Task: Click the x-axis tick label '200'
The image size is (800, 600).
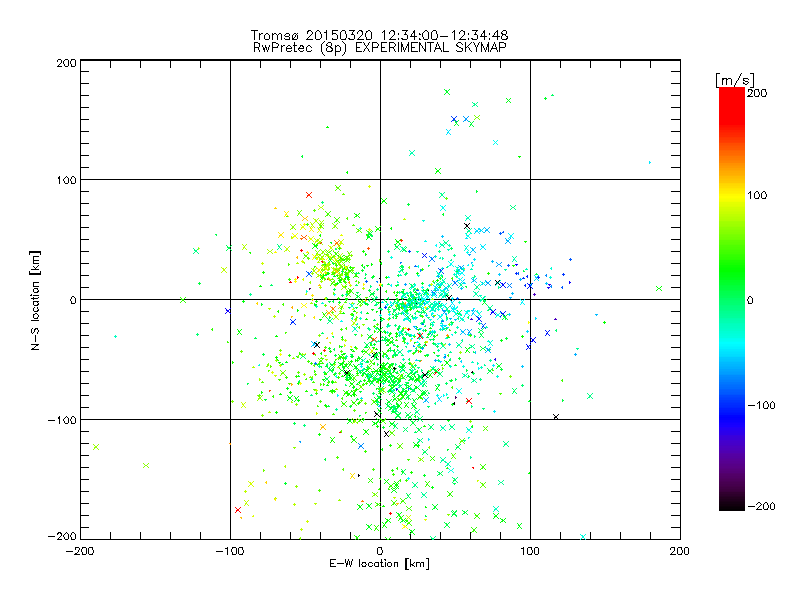Action: pos(680,551)
